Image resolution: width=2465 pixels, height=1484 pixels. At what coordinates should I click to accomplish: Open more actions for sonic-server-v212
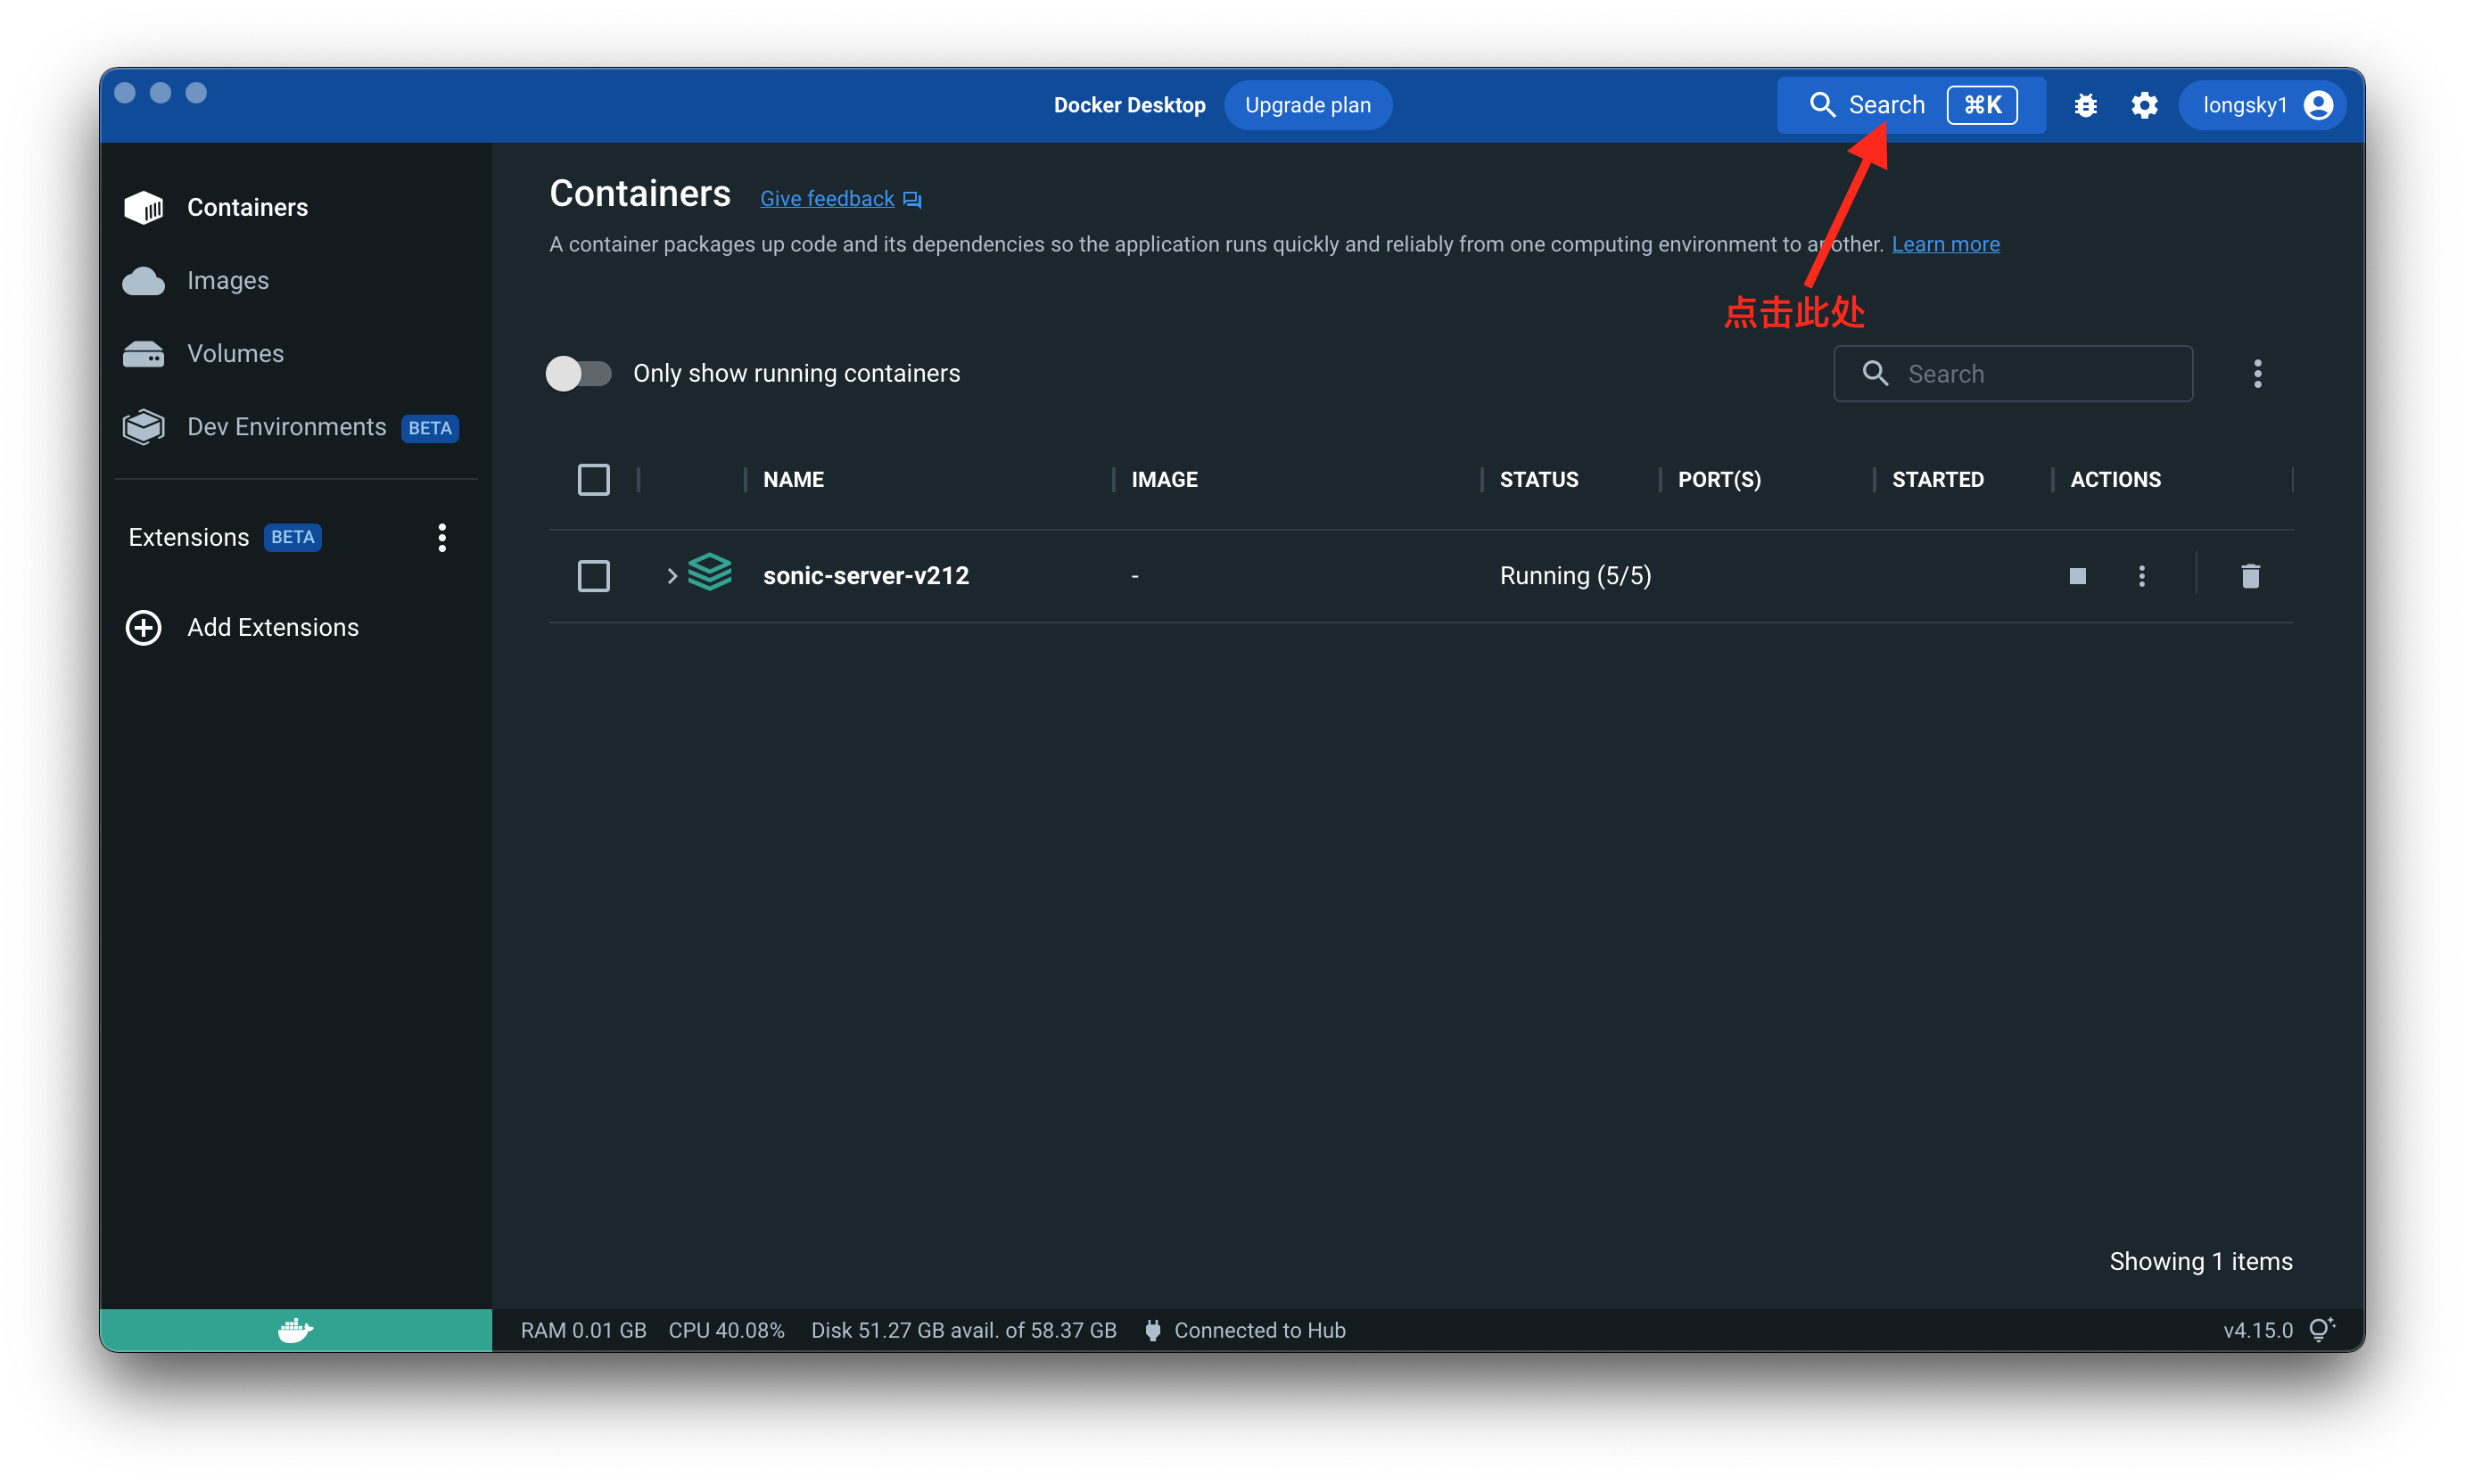(2142, 575)
